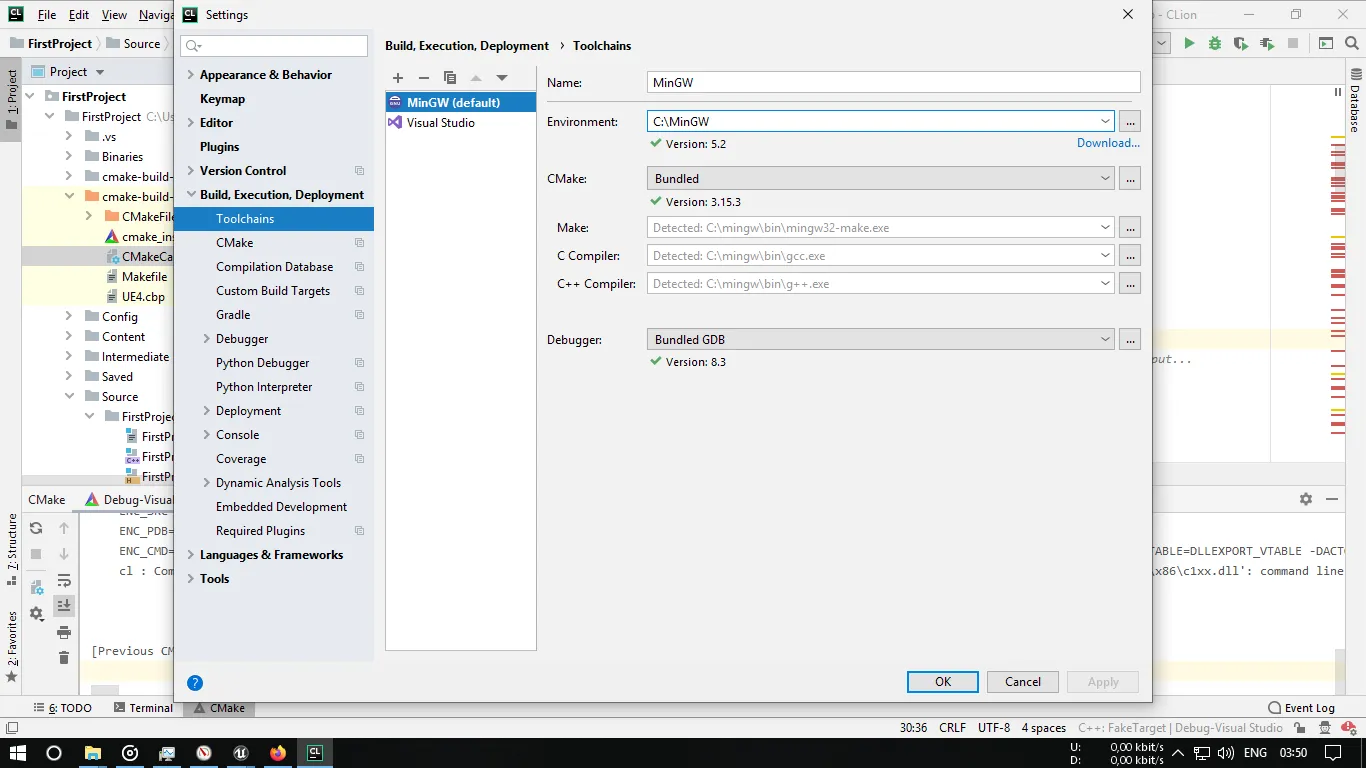Open the Custom Build Targets settings page
Screen dimensions: 1366x768
click(x=274, y=291)
